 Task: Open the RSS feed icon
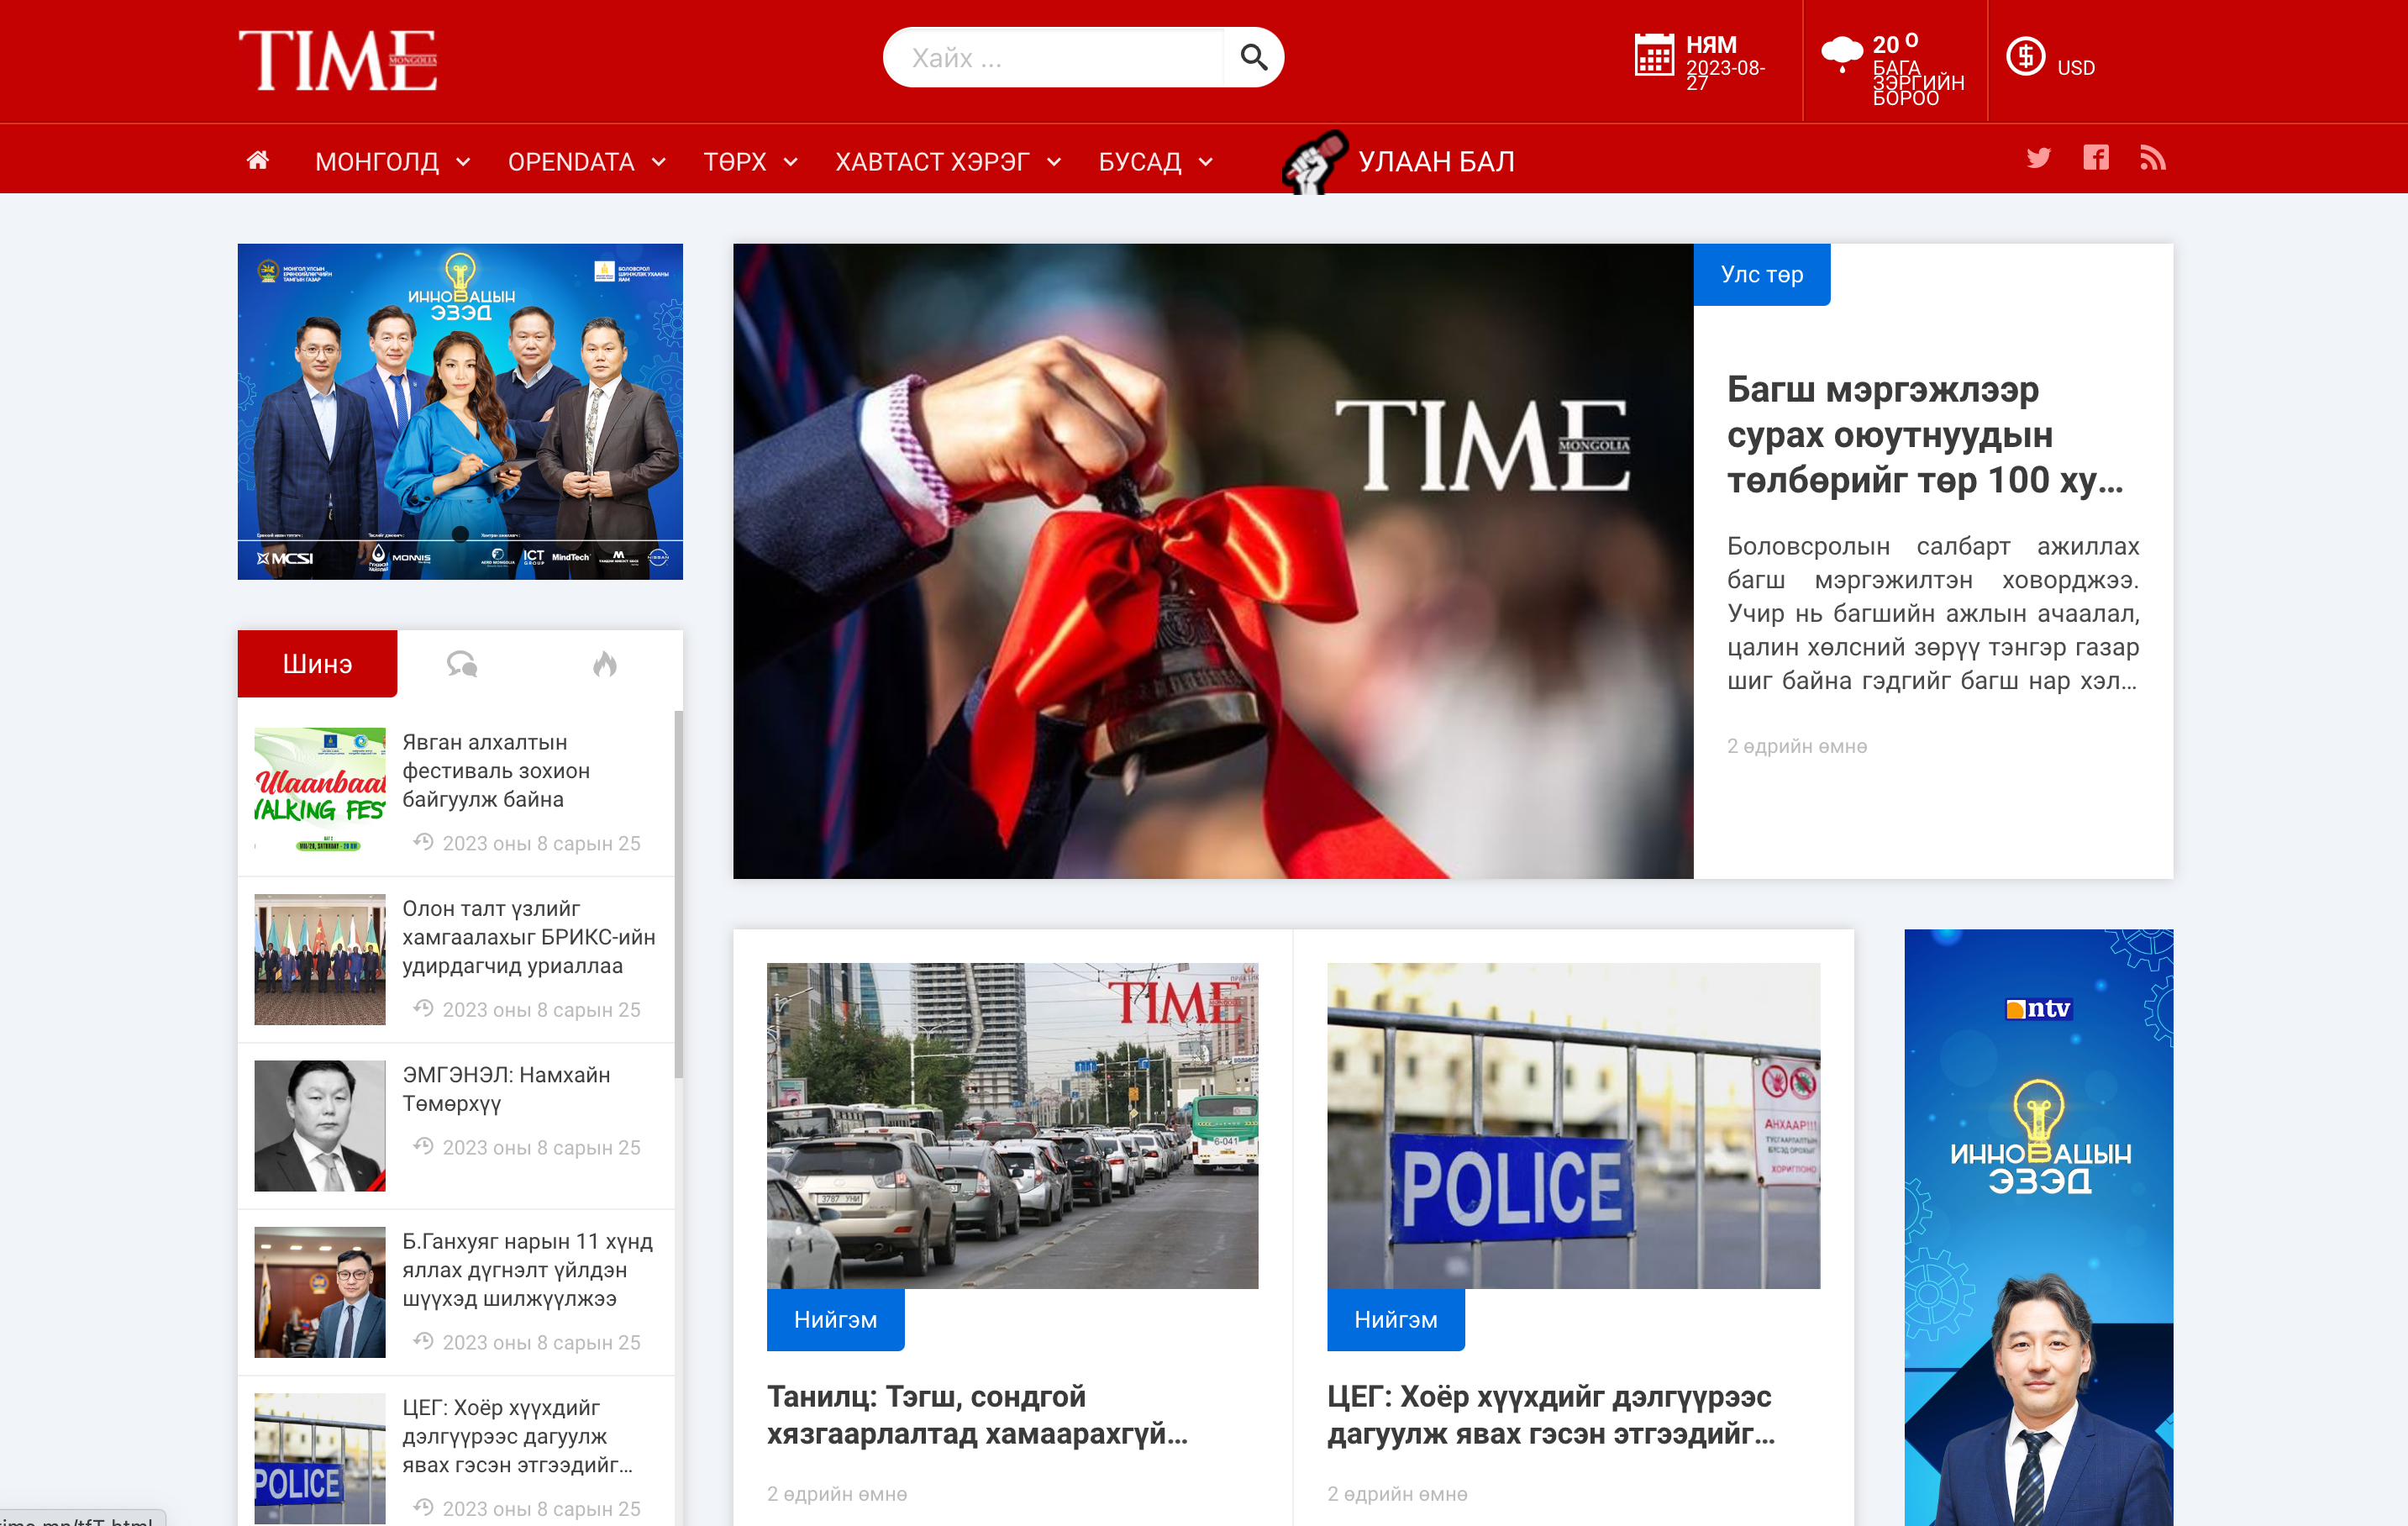(2152, 158)
